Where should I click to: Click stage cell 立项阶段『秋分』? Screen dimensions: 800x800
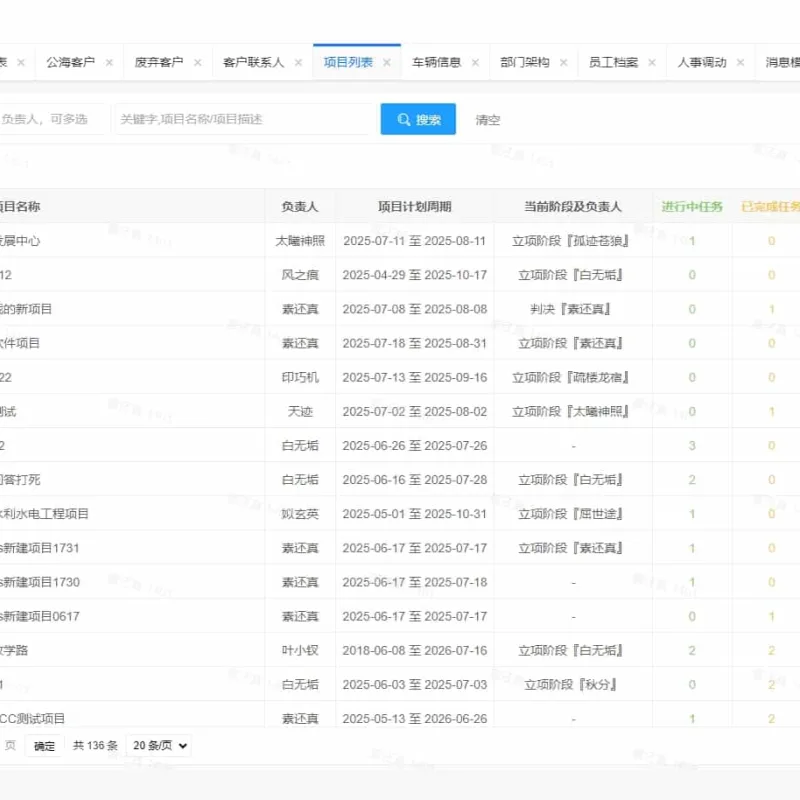[x=570, y=685]
